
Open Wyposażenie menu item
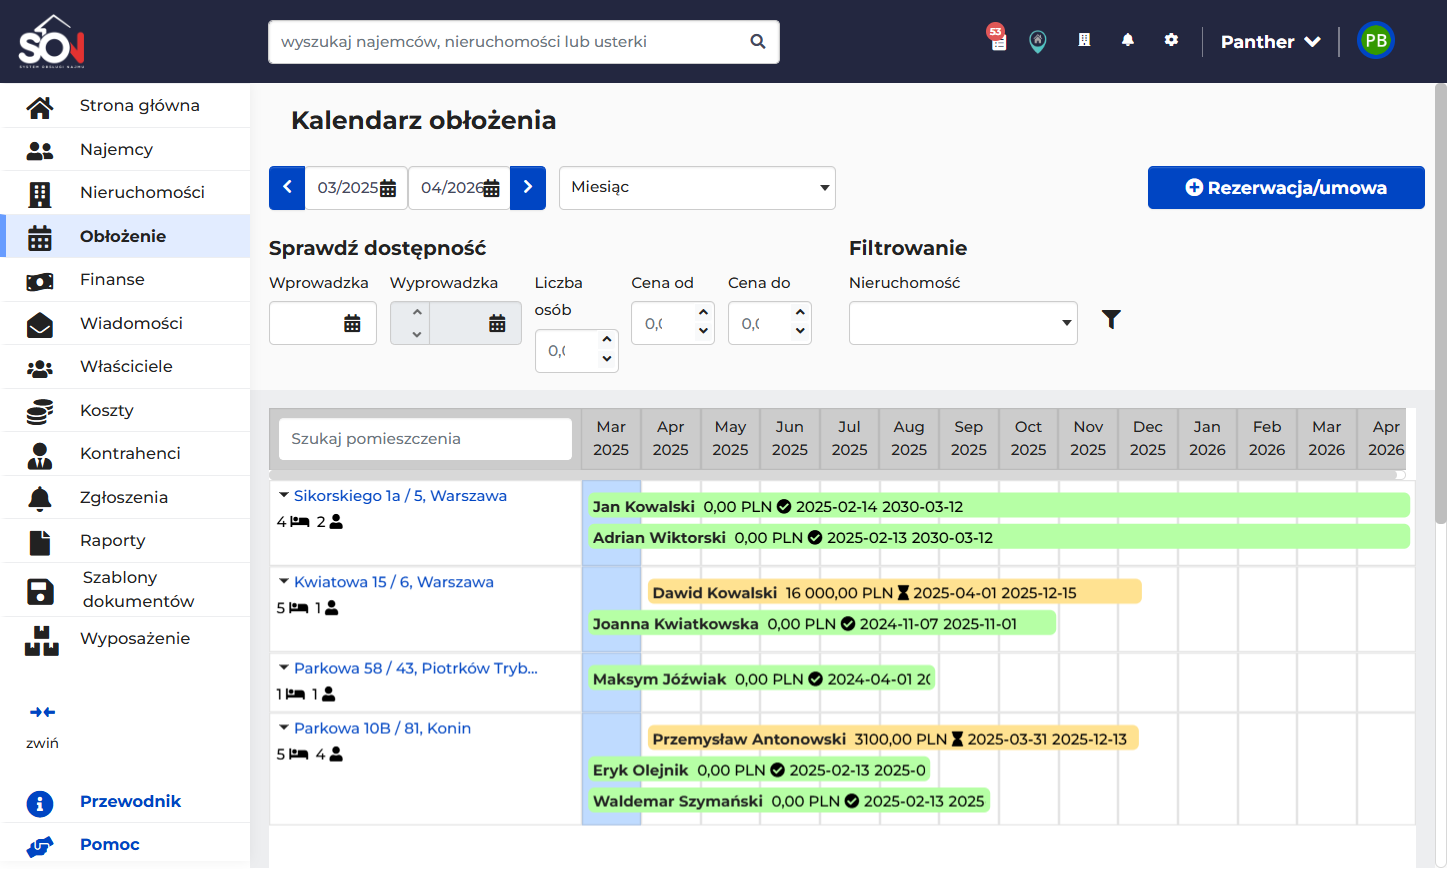coord(125,640)
